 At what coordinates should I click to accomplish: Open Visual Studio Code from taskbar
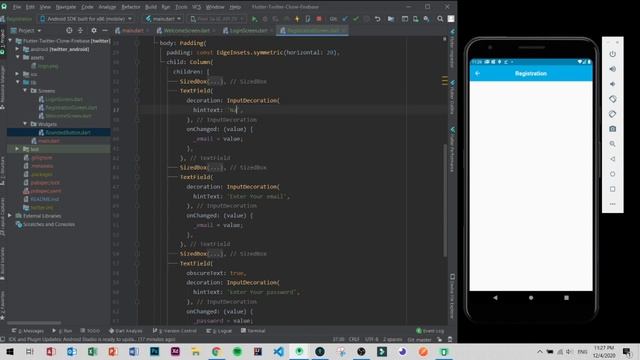coord(278,351)
